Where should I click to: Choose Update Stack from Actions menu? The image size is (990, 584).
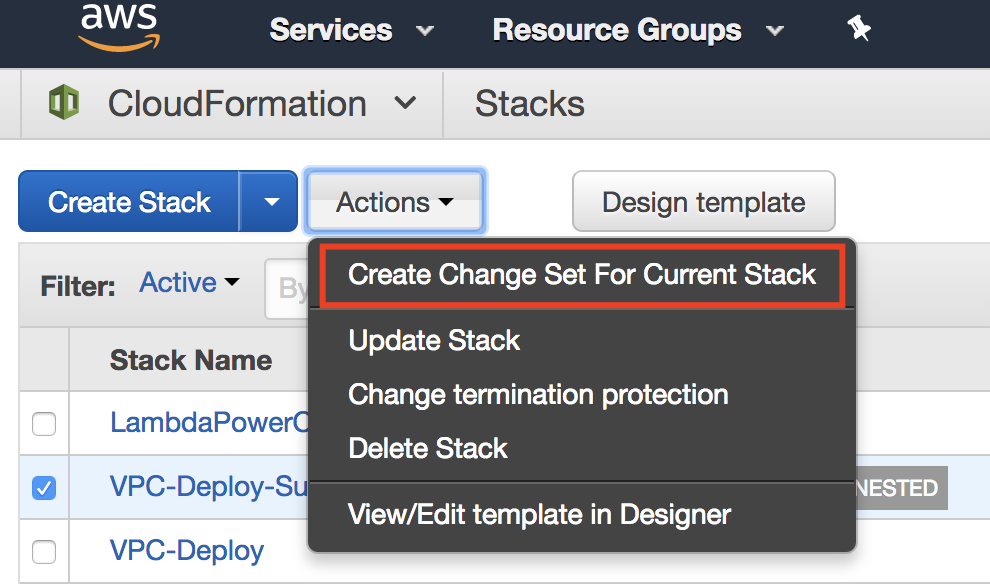click(x=434, y=341)
